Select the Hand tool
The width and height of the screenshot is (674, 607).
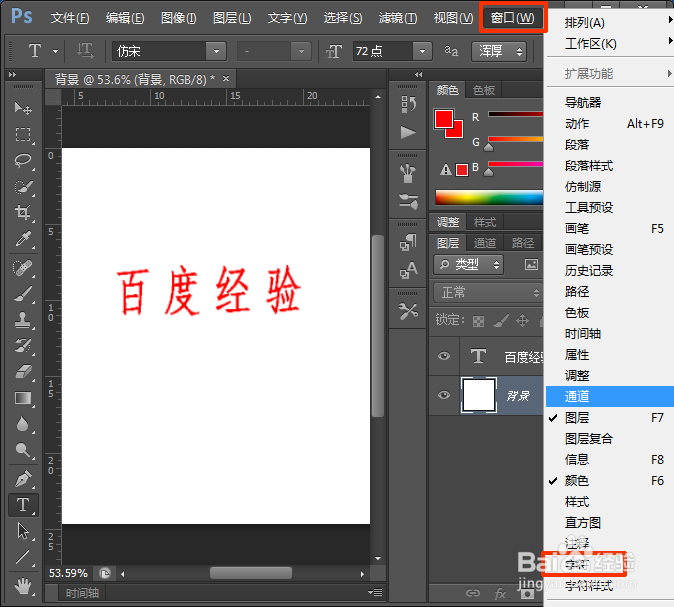[23, 586]
